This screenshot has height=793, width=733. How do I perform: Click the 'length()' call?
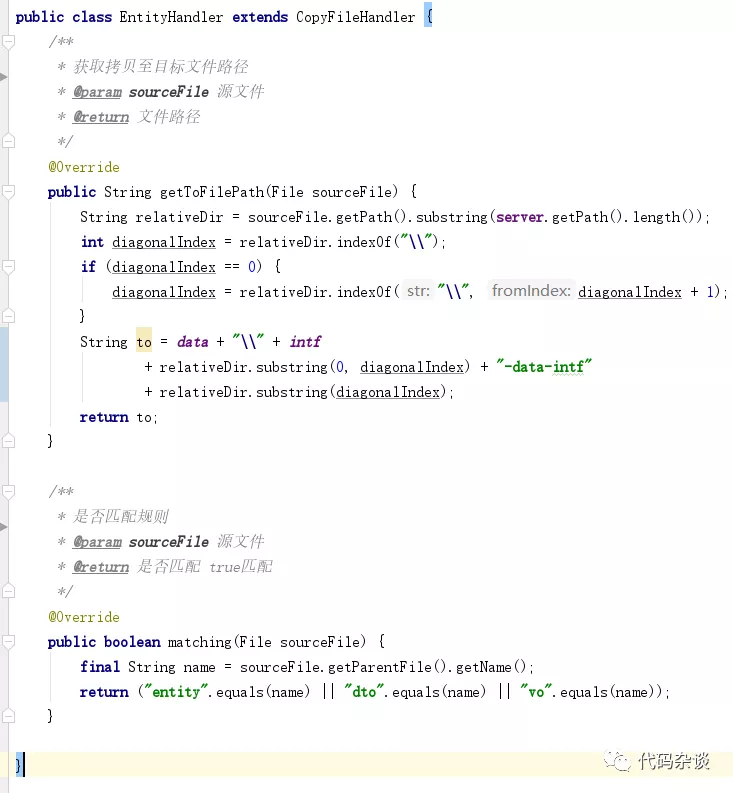[664, 217]
